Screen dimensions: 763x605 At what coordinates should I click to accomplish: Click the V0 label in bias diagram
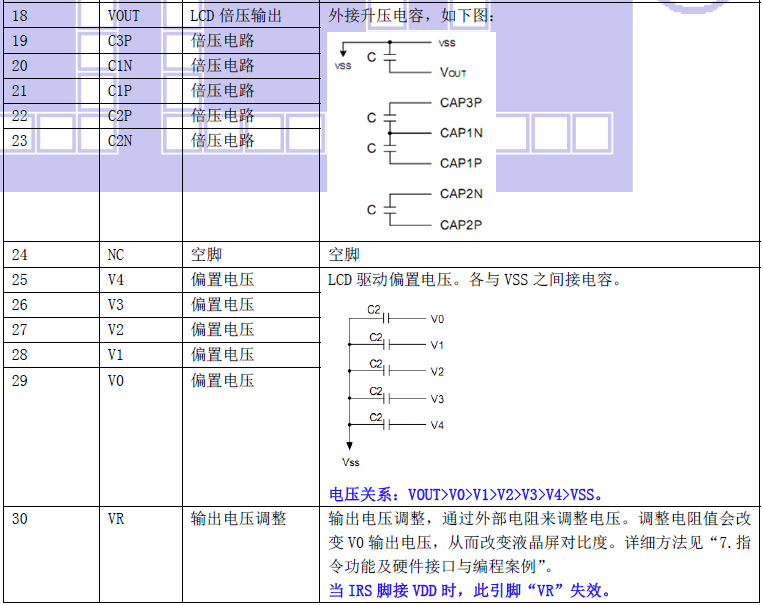click(x=437, y=319)
